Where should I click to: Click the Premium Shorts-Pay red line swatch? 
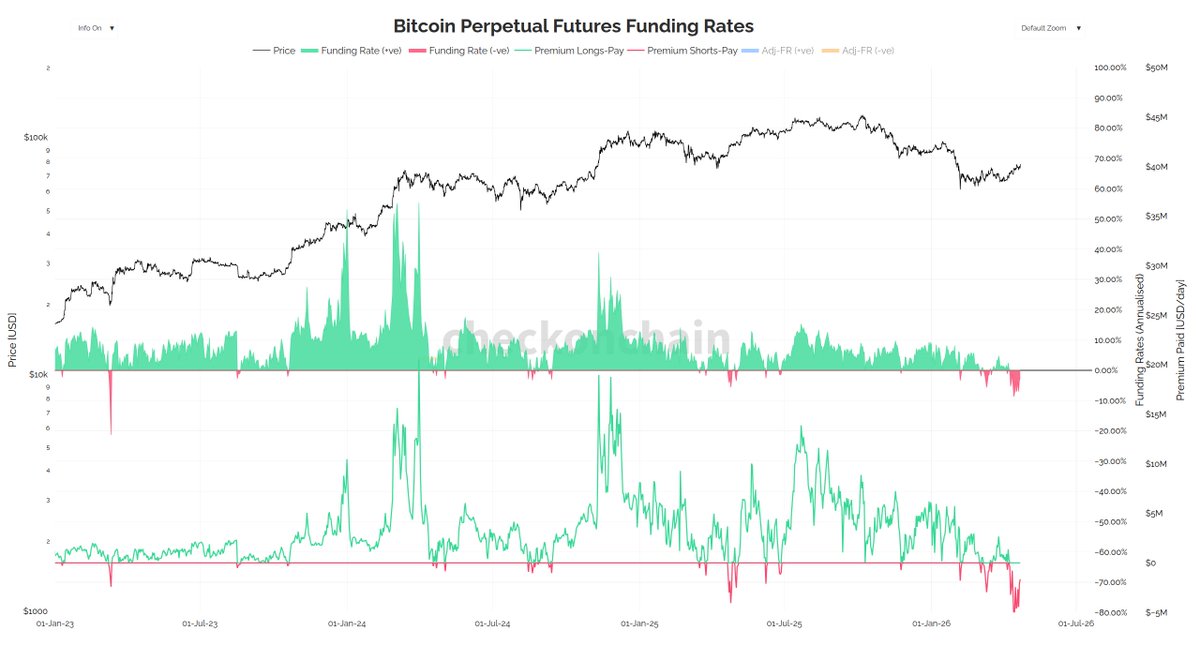pyautogui.click(x=631, y=50)
